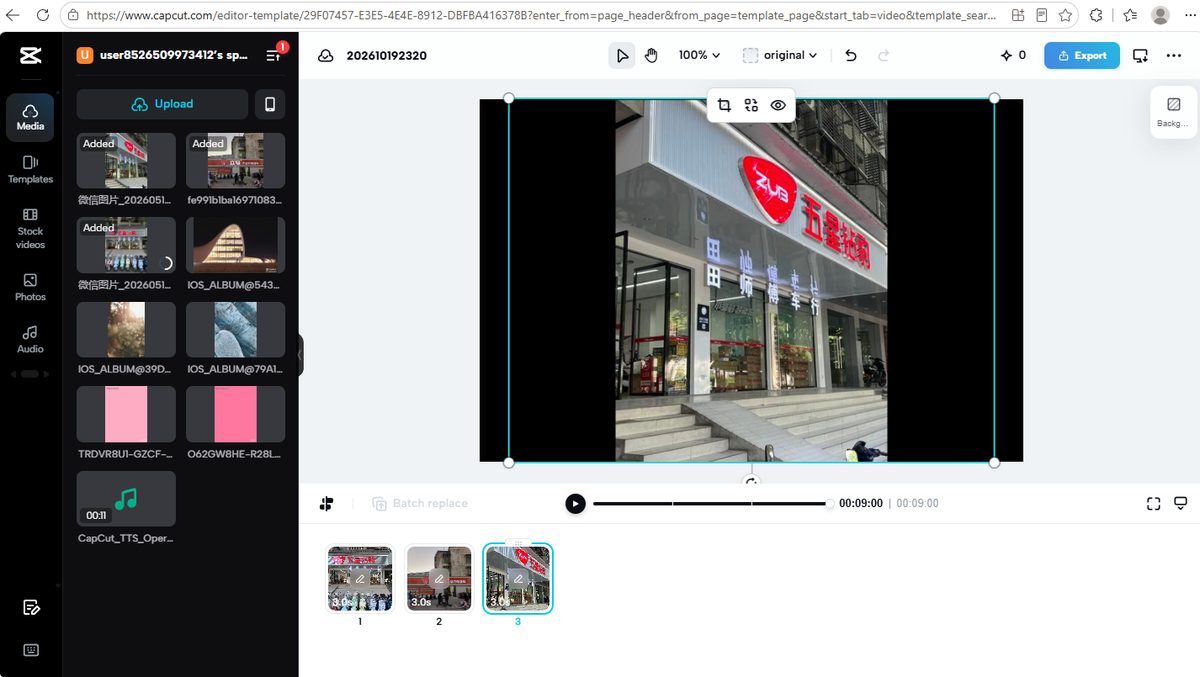This screenshot has width=1200, height=677.
Task: Click the browser address bar URL
Action: pyautogui.click(x=540, y=16)
